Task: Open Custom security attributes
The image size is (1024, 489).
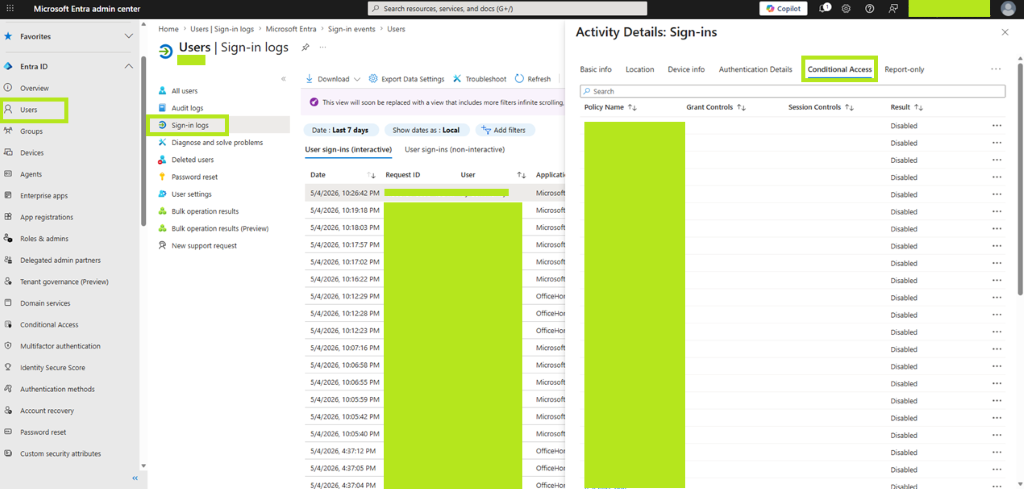Action: tap(60, 454)
